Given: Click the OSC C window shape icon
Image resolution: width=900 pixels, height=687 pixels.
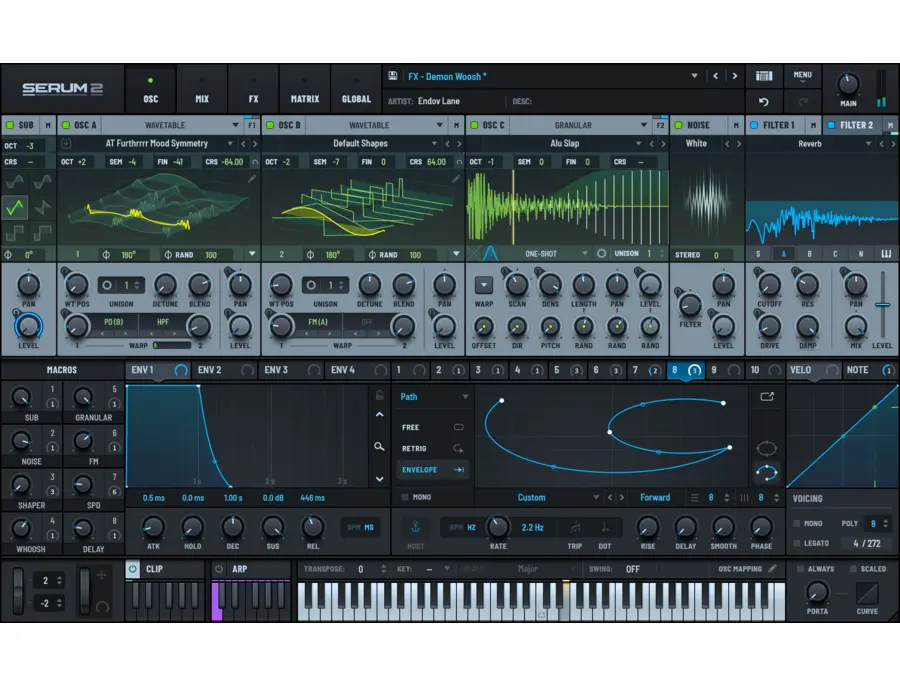Looking at the screenshot, I should [x=490, y=253].
